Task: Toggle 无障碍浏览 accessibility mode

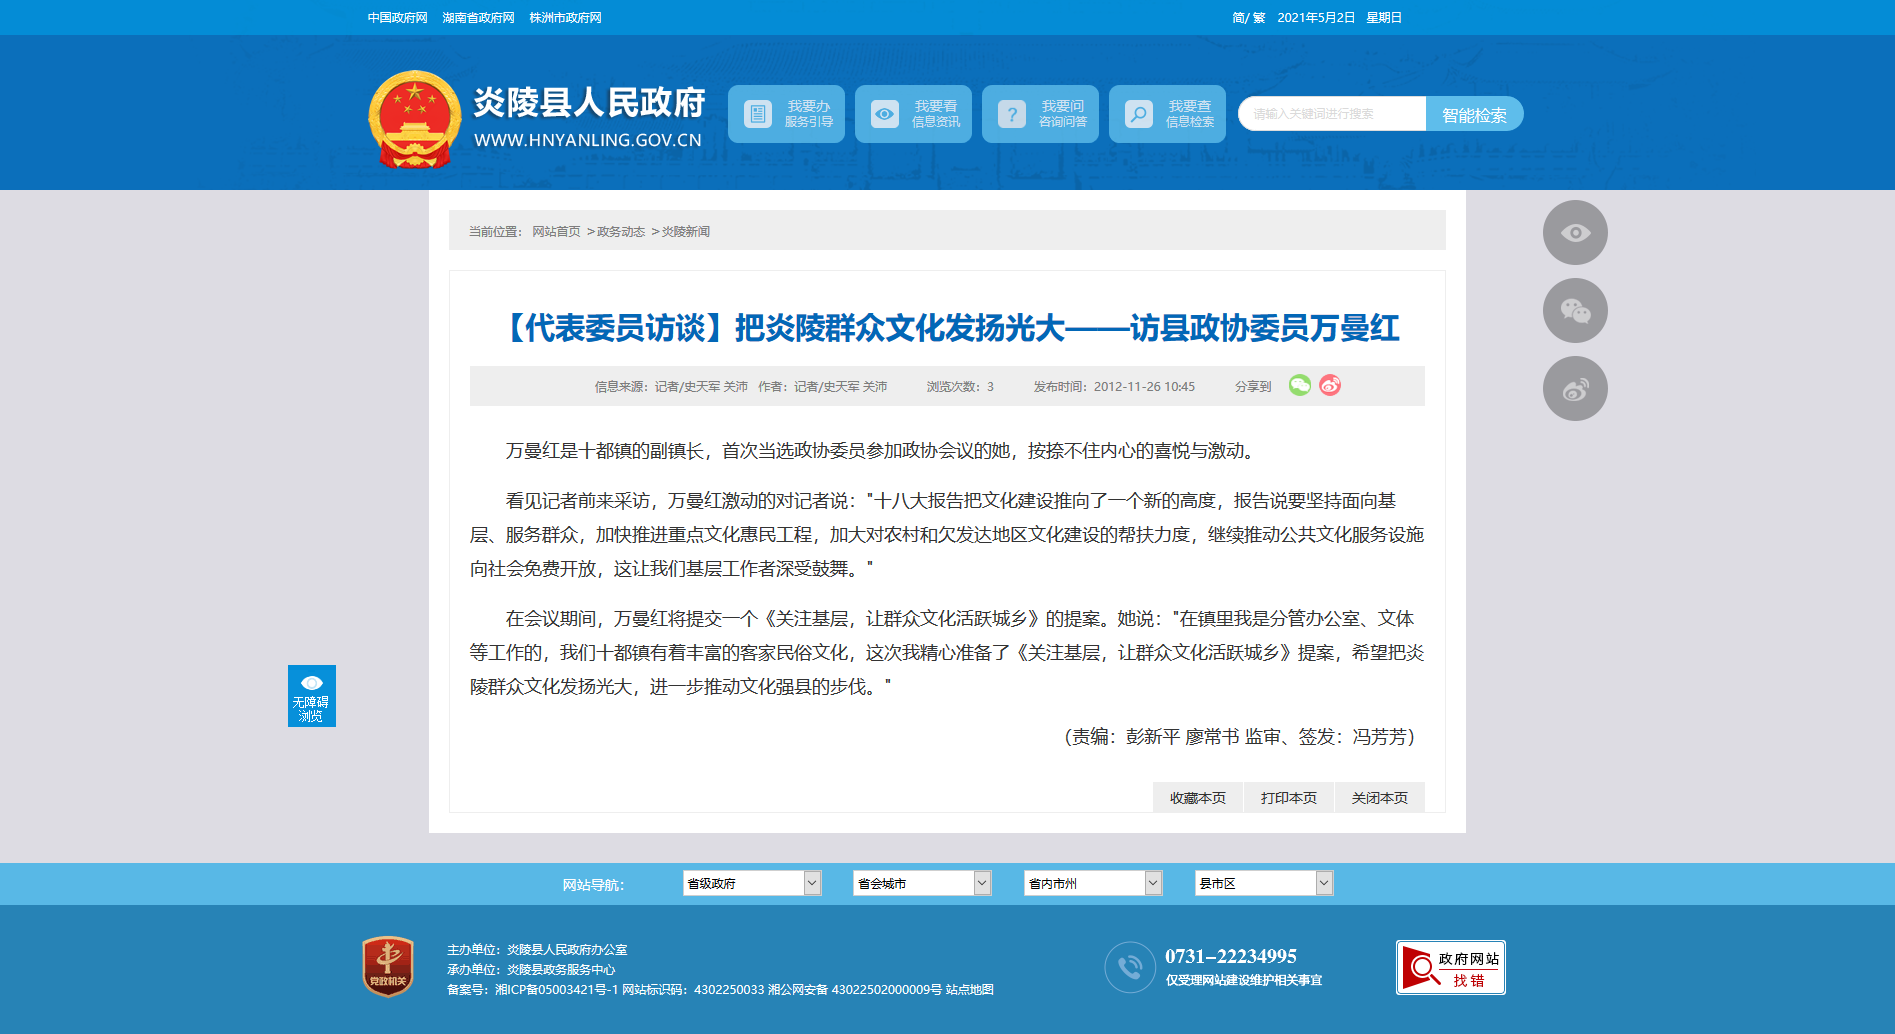Action: (x=312, y=696)
